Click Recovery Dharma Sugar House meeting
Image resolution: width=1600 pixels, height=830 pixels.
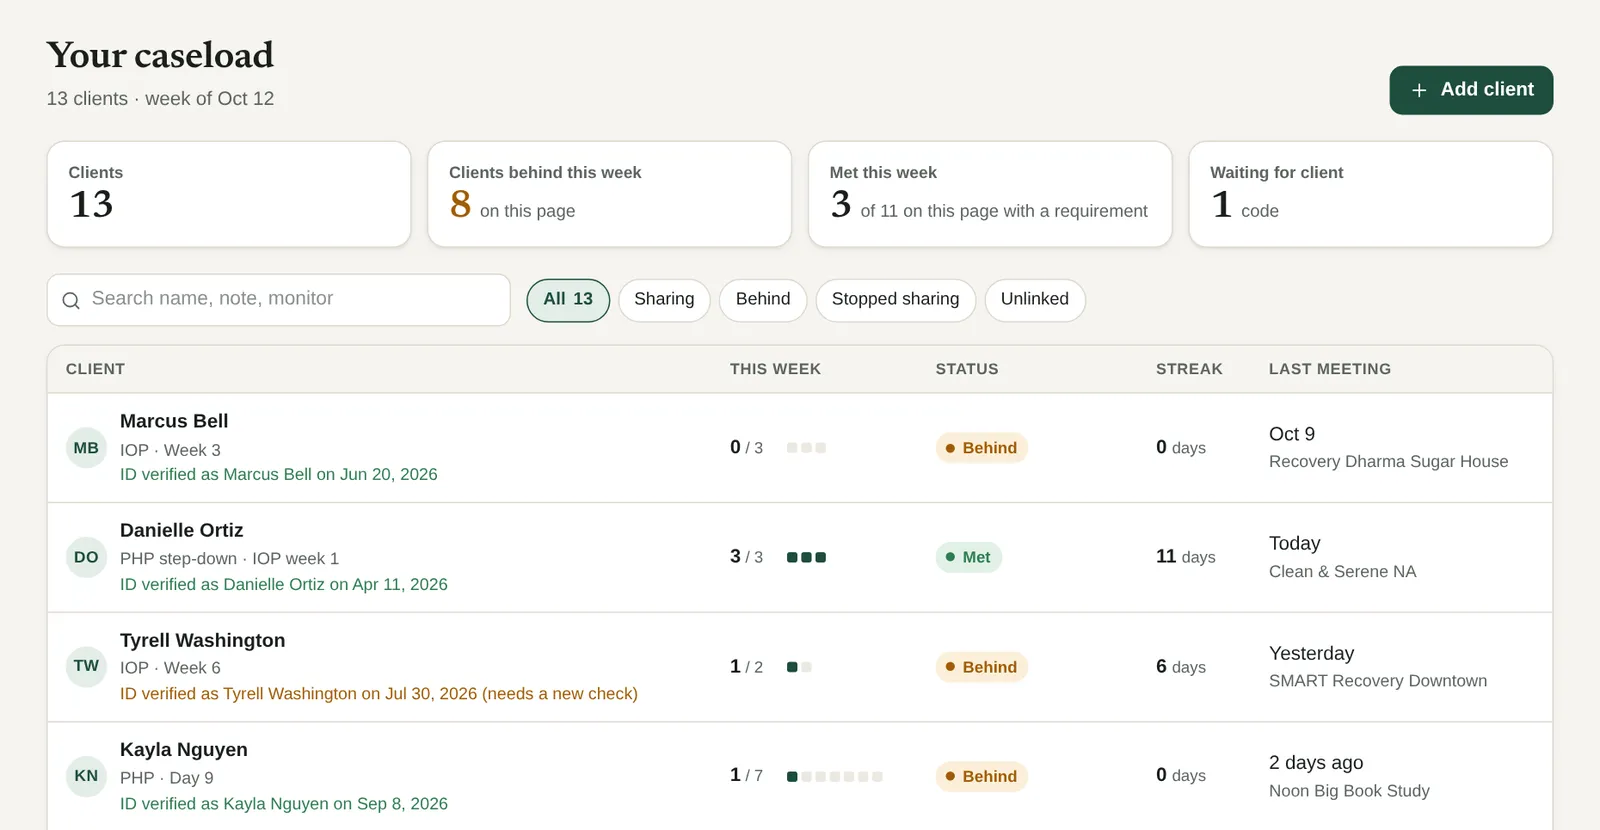pos(1388,461)
